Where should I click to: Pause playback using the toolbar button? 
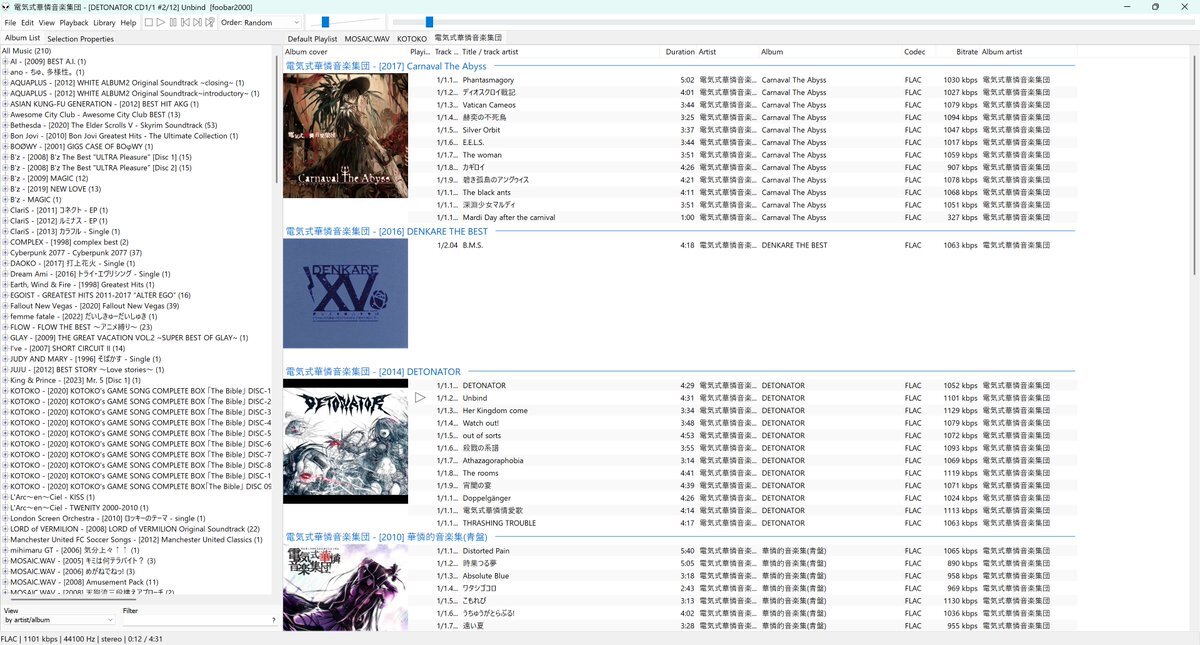(173, 22)
